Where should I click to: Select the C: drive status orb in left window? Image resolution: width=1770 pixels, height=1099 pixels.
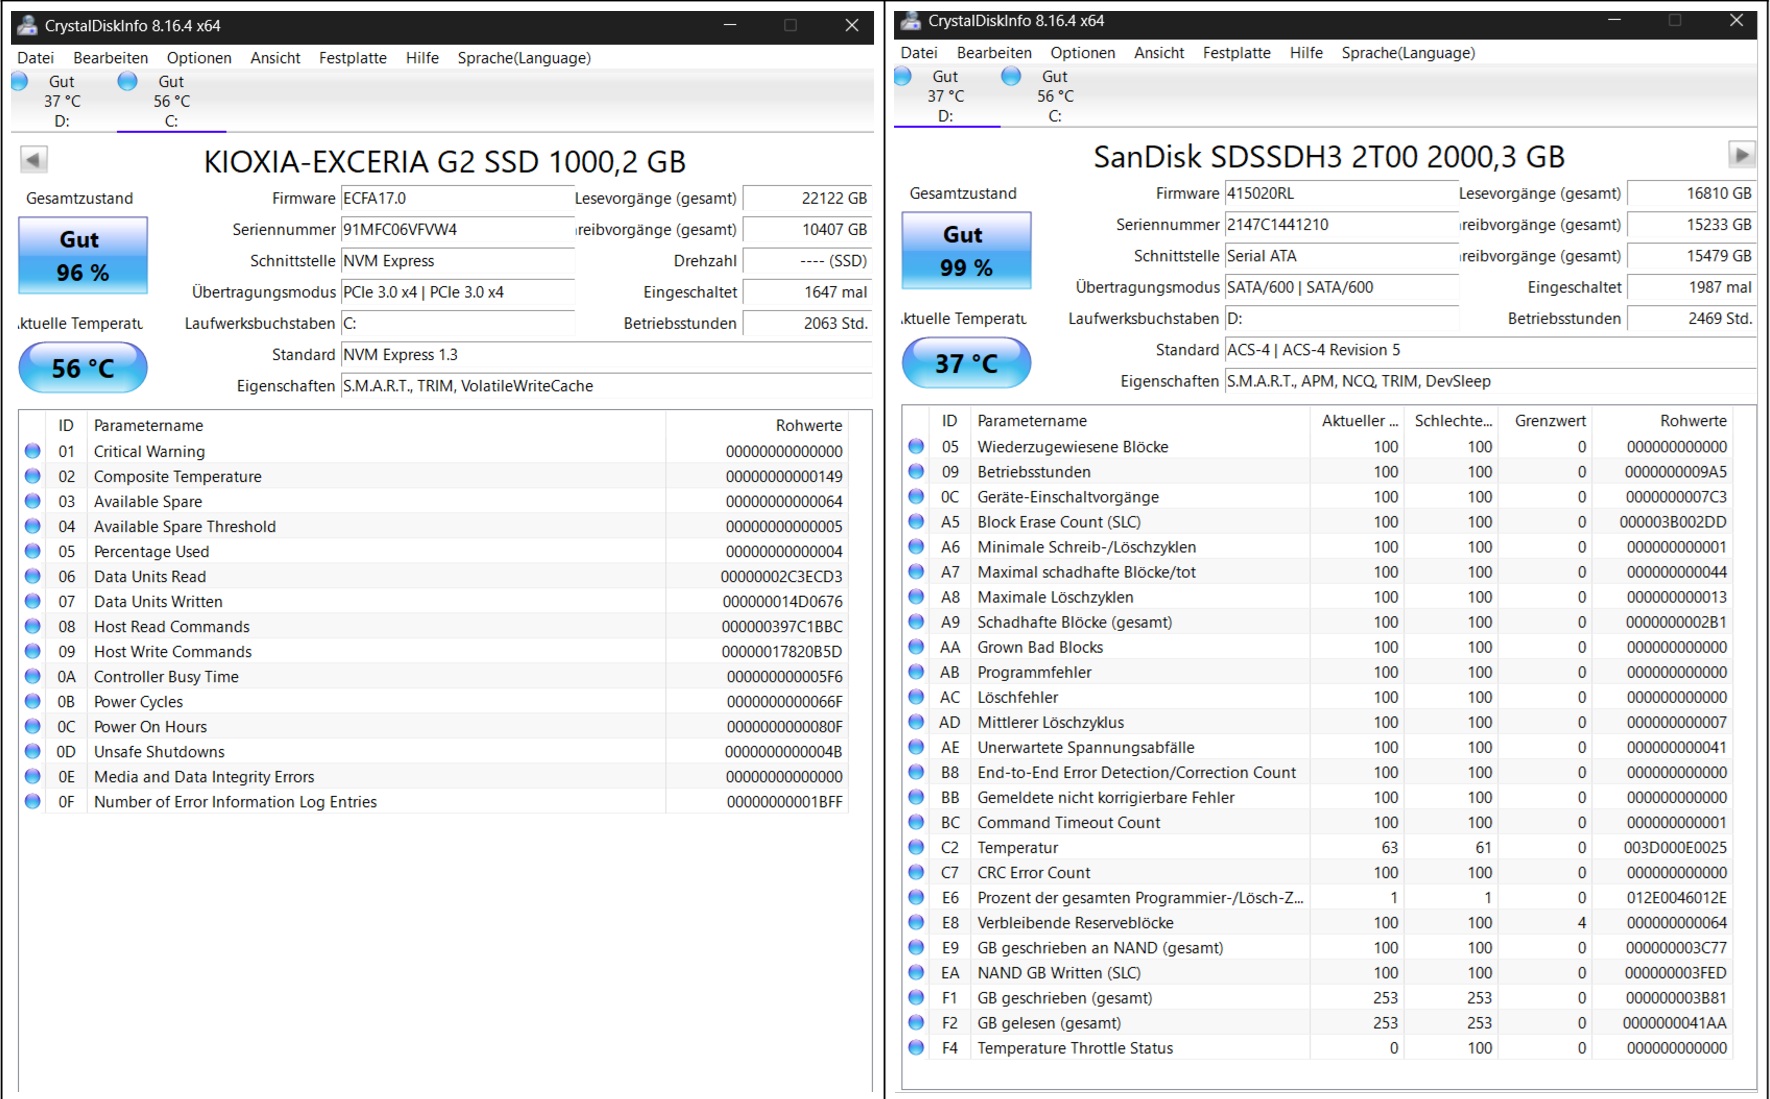pos(127,81)
